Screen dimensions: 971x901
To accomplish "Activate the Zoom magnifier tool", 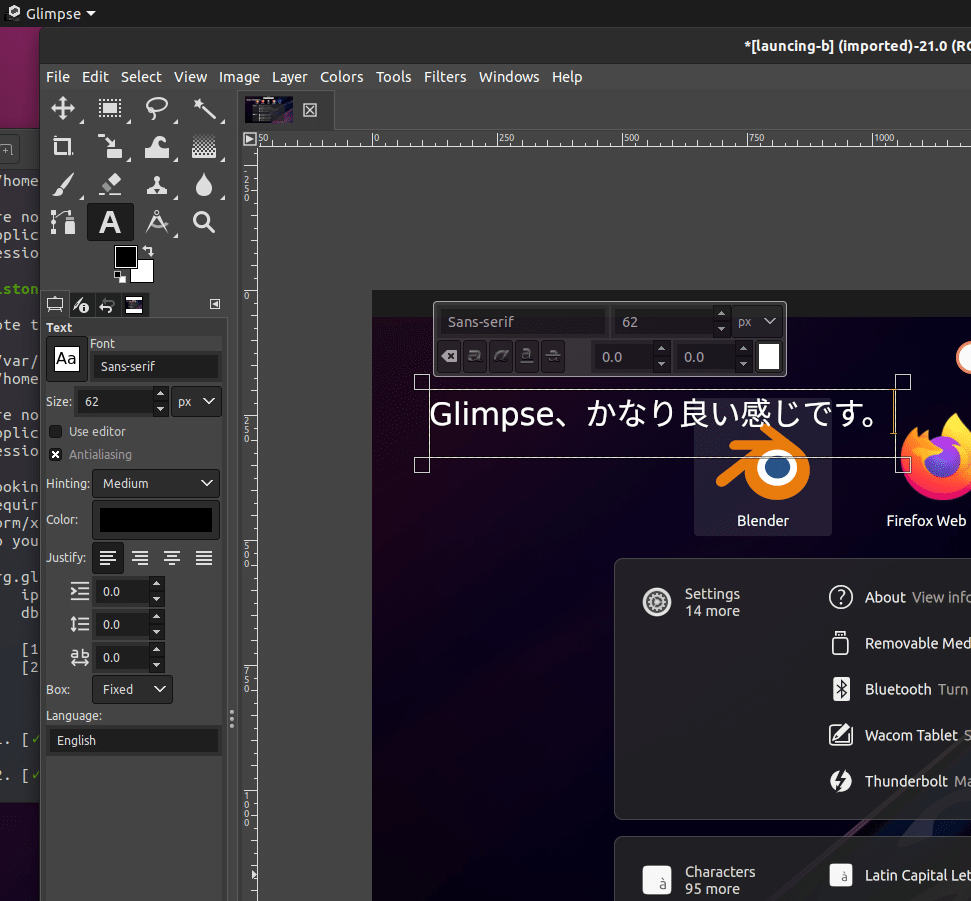I will click(203, 222).
